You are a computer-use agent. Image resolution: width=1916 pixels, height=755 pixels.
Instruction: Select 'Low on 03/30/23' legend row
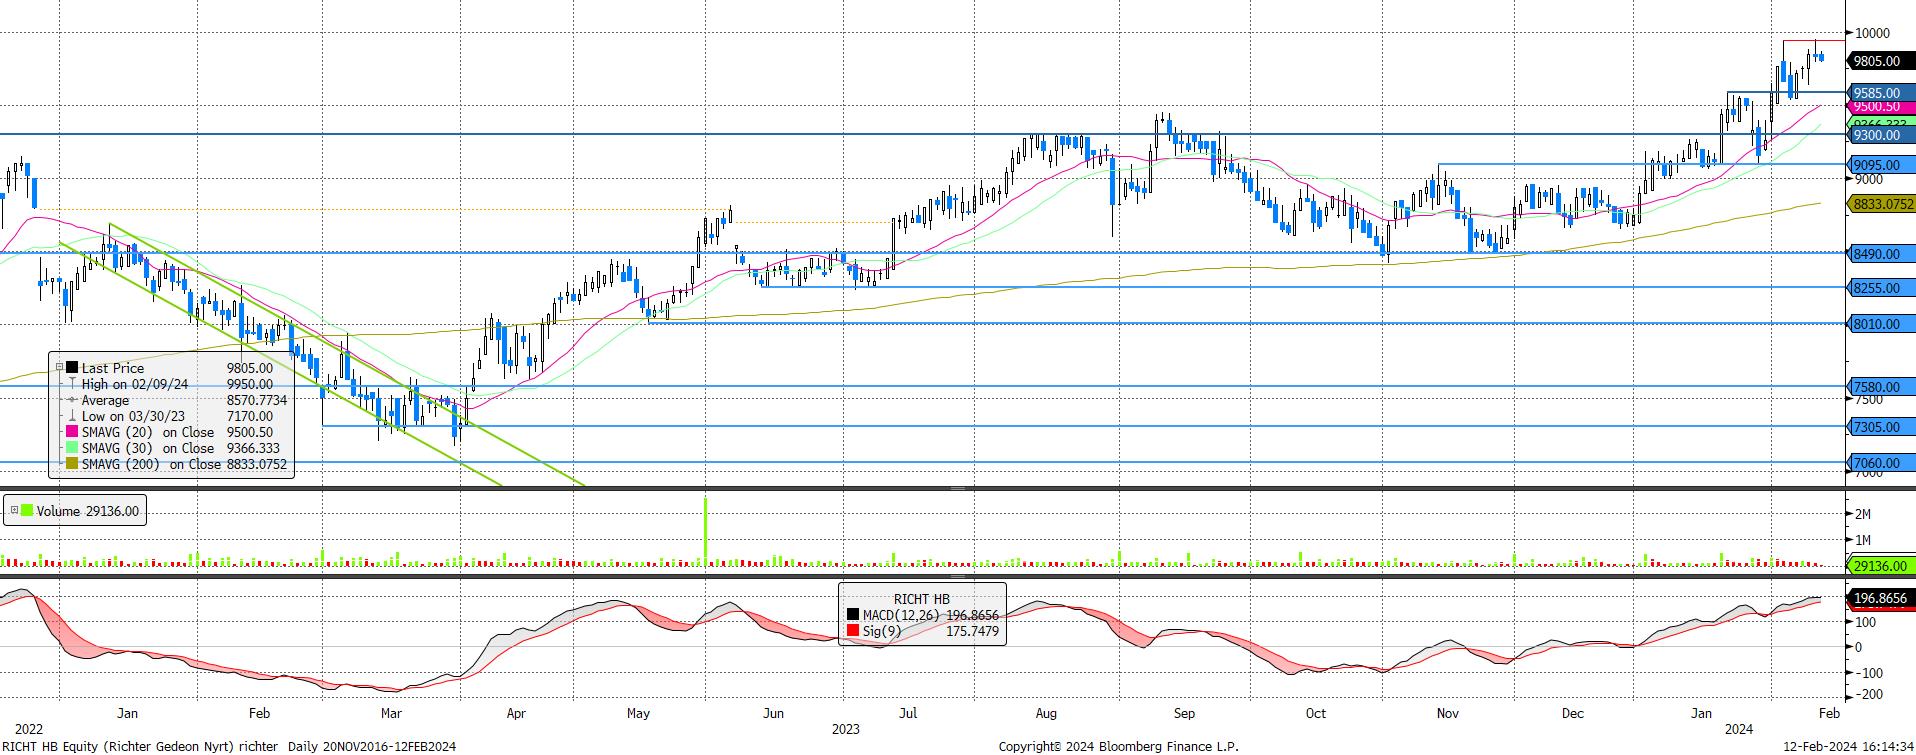[x=134, y=416]
